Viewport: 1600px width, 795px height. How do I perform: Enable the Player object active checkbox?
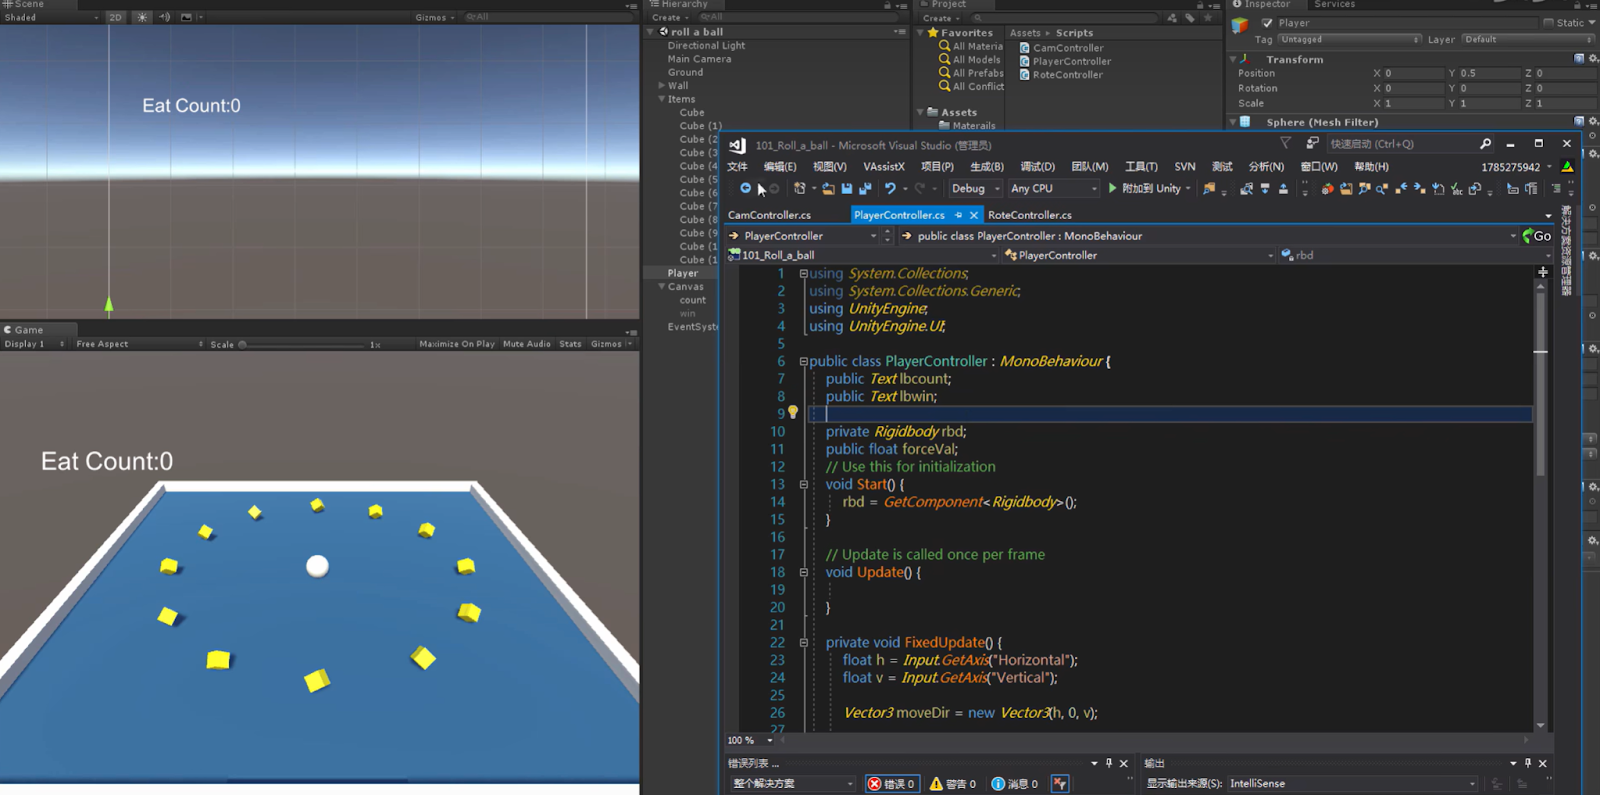coord(1267,23)
